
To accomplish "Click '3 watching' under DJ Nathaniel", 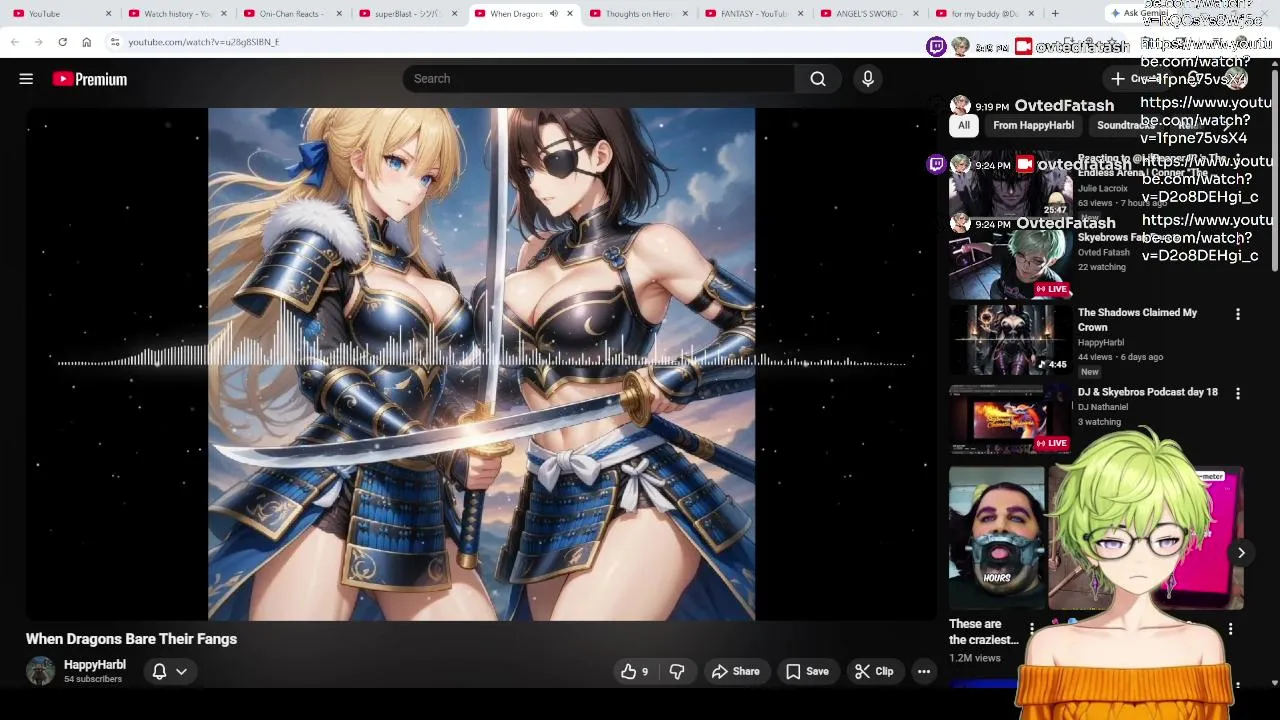I will [1099, 422].
